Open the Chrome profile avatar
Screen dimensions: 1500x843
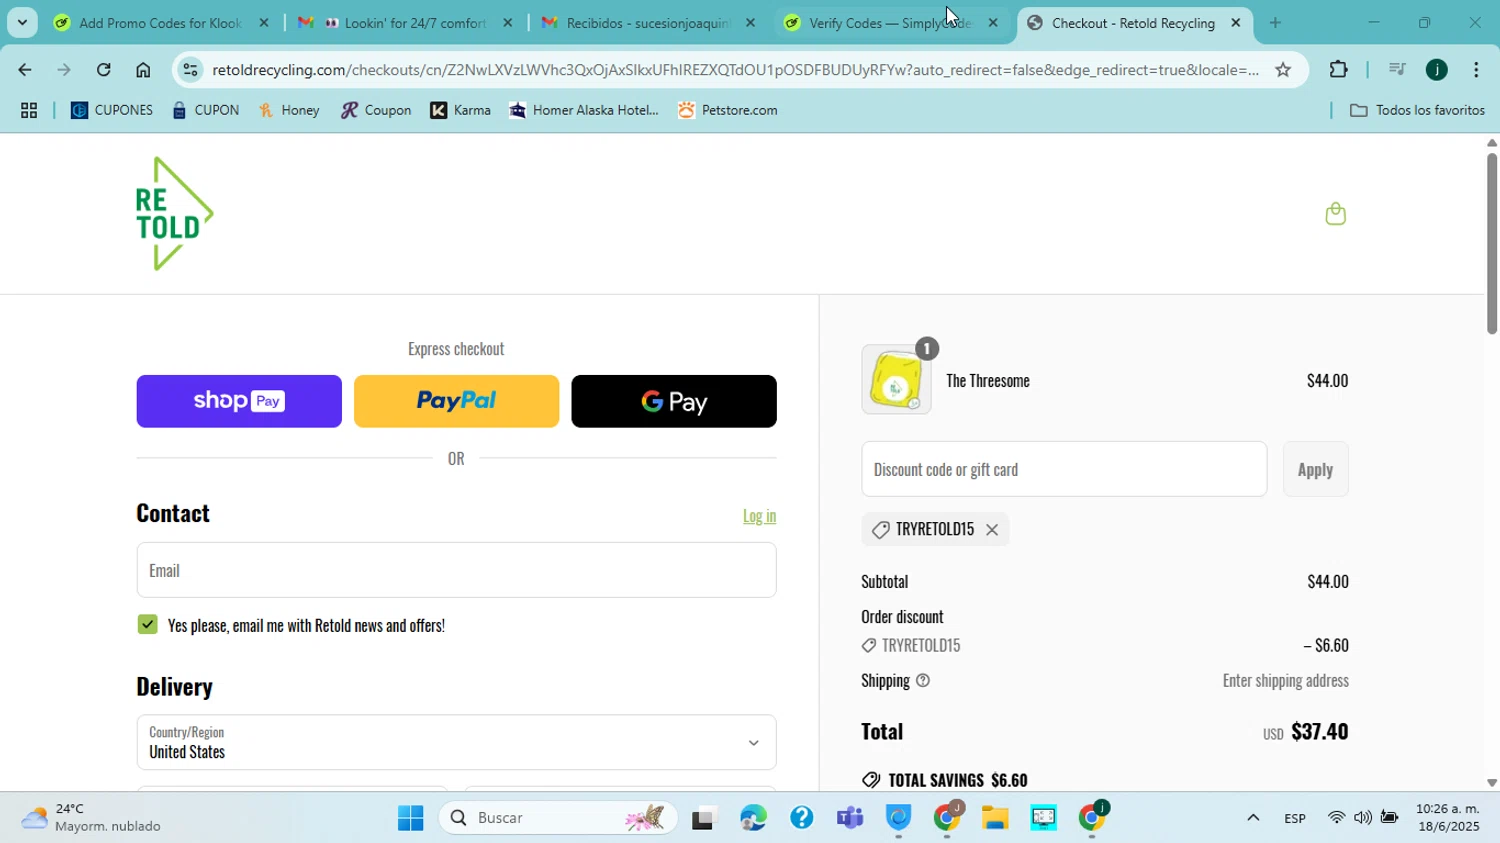tap(1437, 70)
